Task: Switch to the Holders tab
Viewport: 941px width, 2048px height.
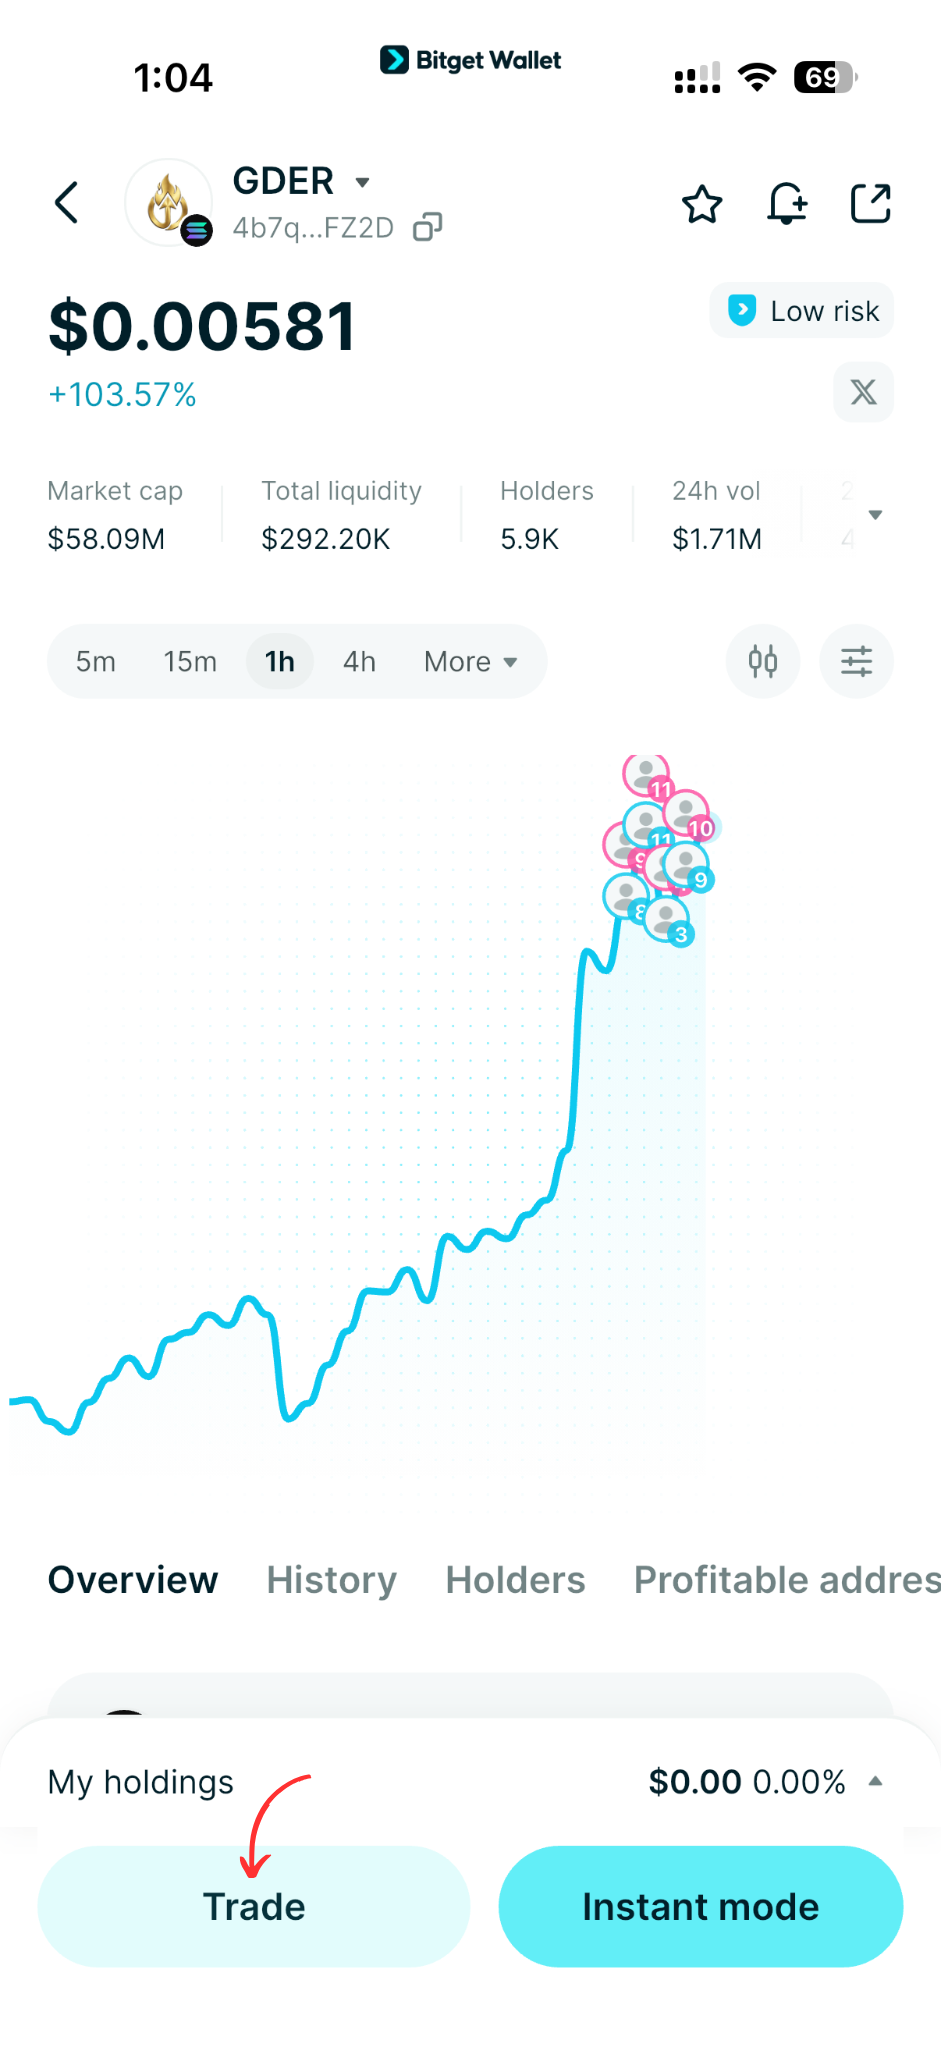Action: click(515, 1580)
